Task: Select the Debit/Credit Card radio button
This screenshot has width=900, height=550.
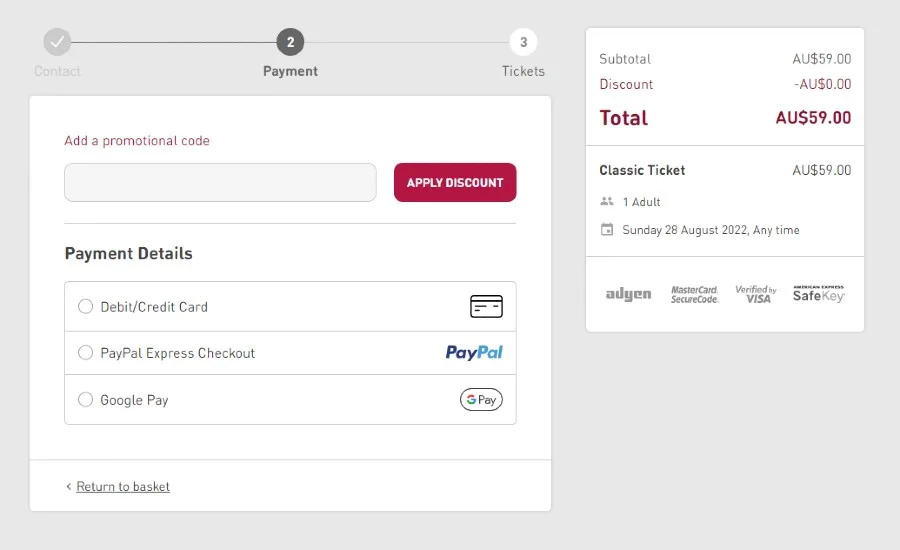Action: click(86, 307)
